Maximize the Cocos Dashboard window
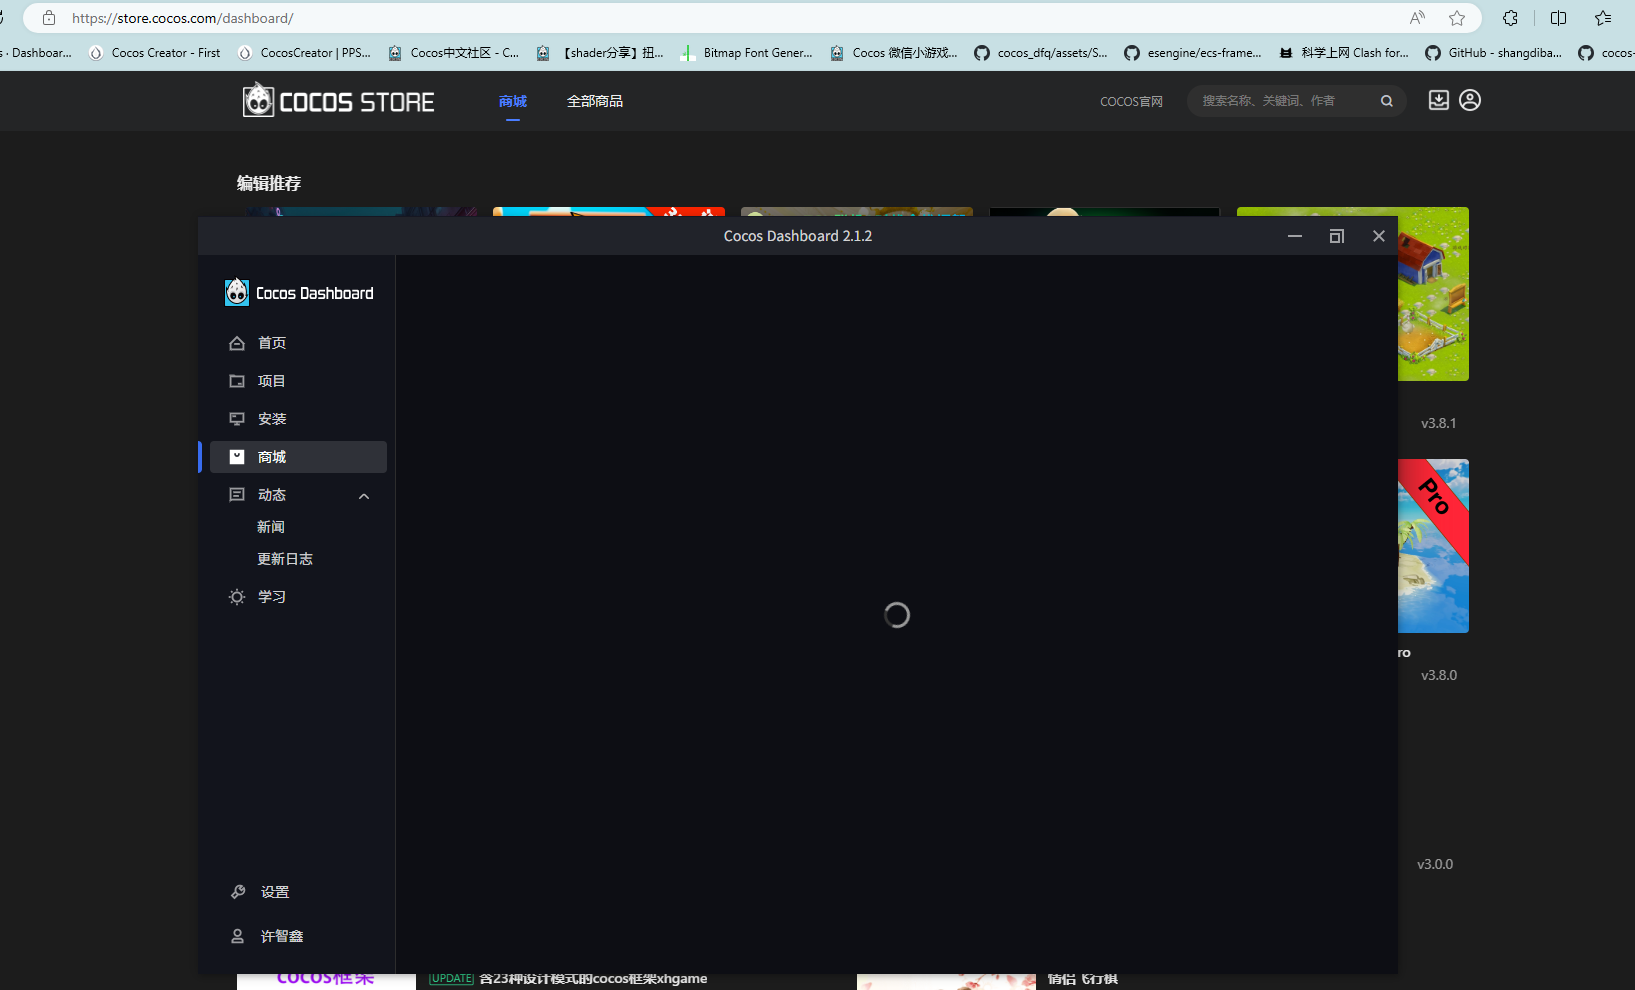Image resolution: width=1635 pixels, height=990 pixels. point(1337,236)
